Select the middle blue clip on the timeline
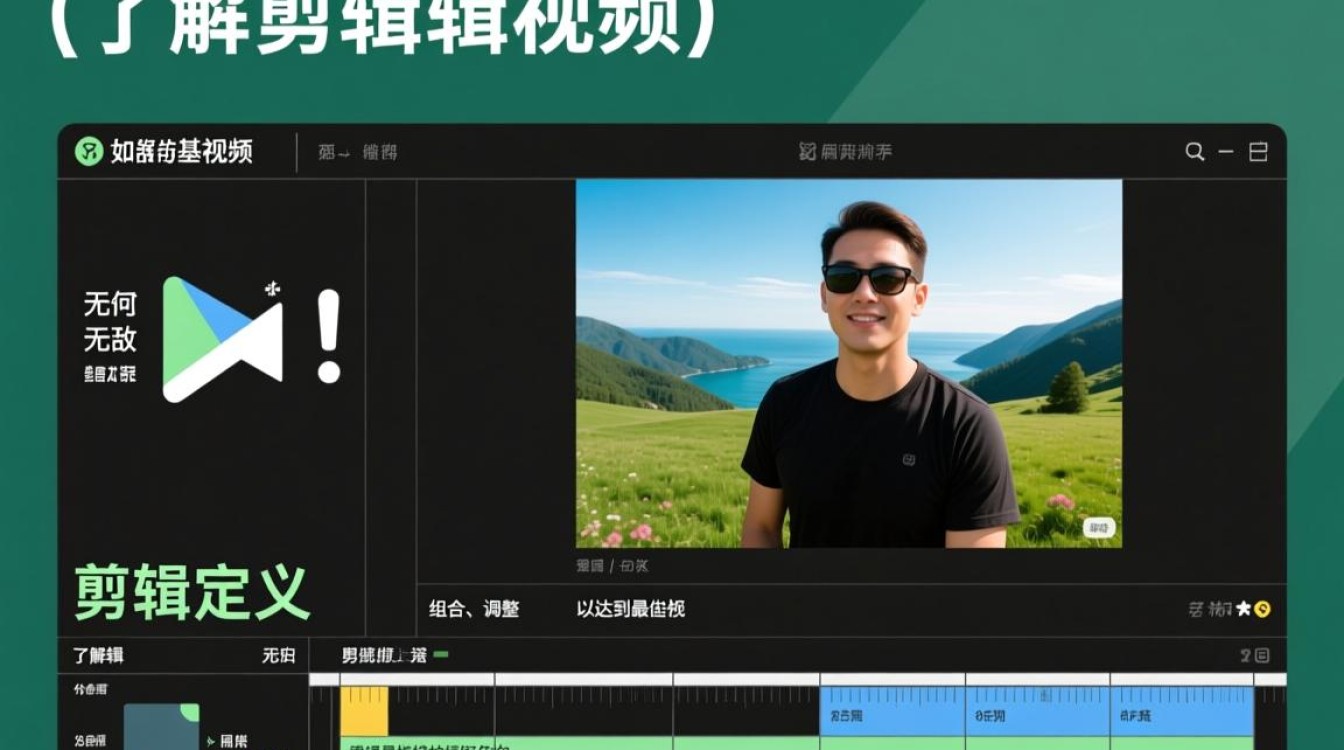Viewport: 1344px width, 750px height. coord(1038,711)
